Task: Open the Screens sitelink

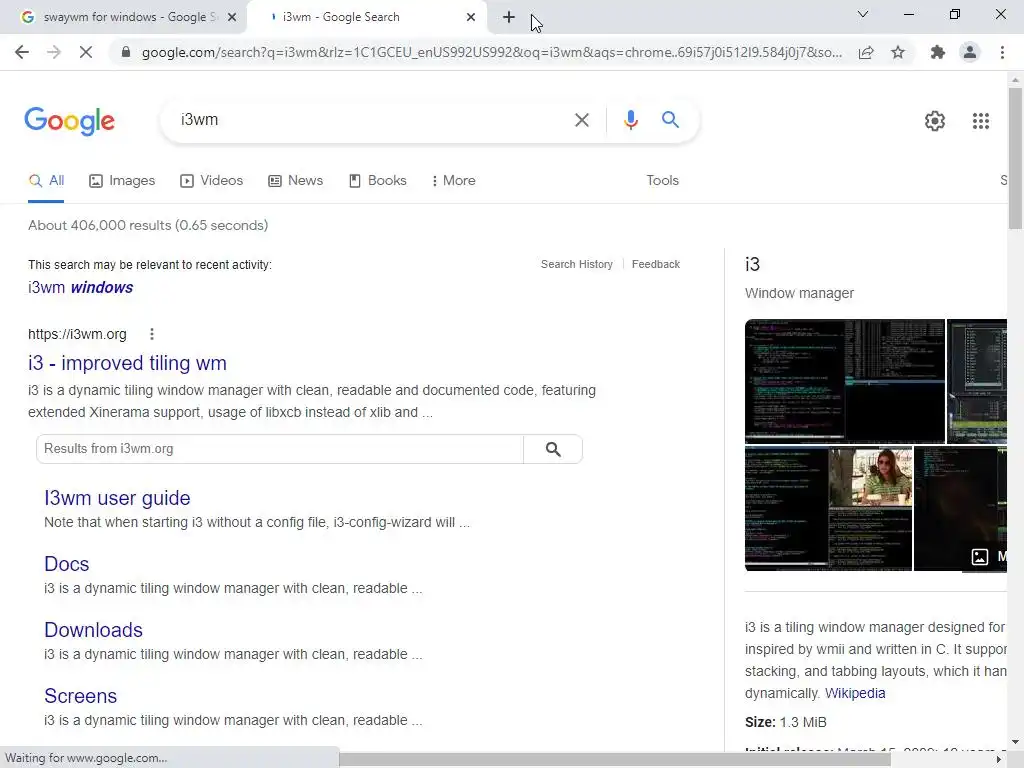Action: click(80, 696)
